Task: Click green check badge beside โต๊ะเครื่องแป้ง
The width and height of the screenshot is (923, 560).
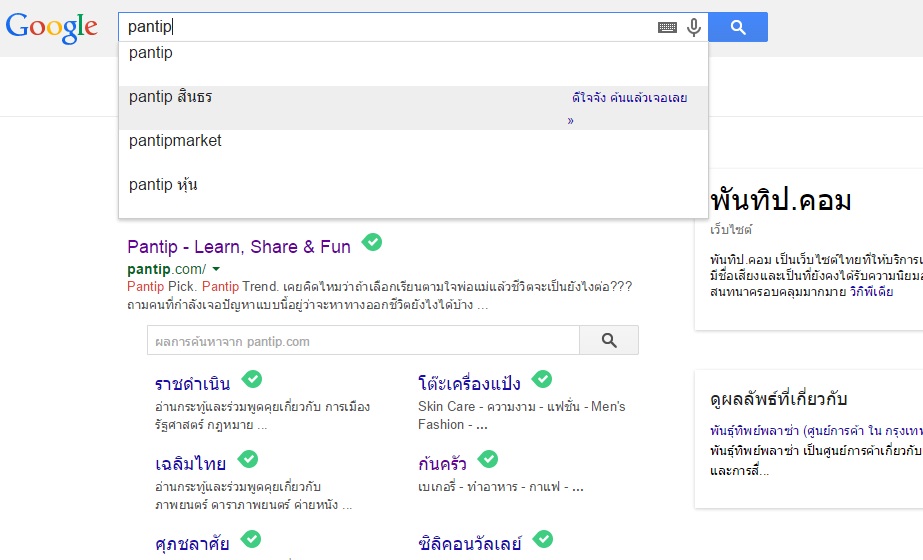Action: (x=542, y=379)
